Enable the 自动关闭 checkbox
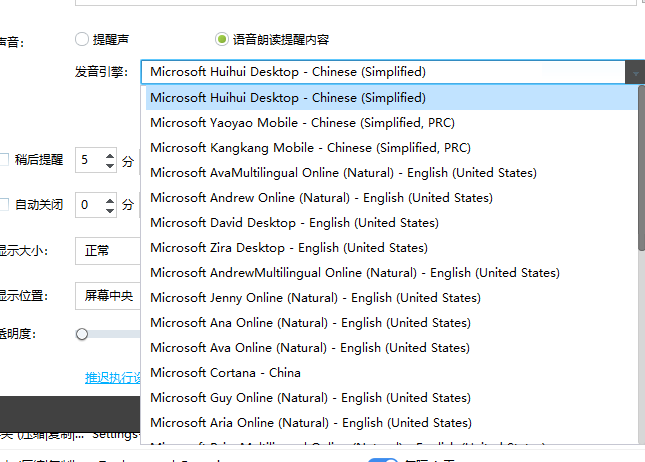645x462 pixels. [x=4, y=204]
